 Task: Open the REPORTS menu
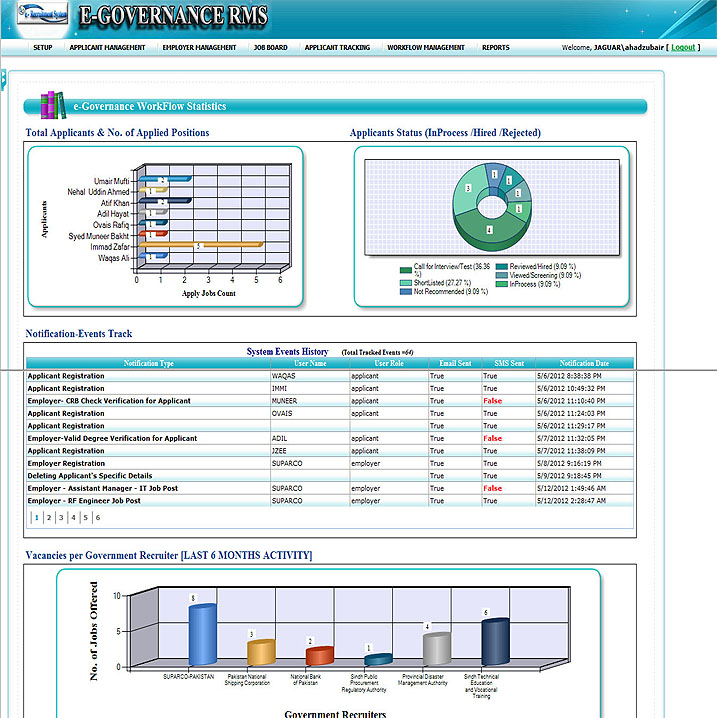[x=495, y=48]
